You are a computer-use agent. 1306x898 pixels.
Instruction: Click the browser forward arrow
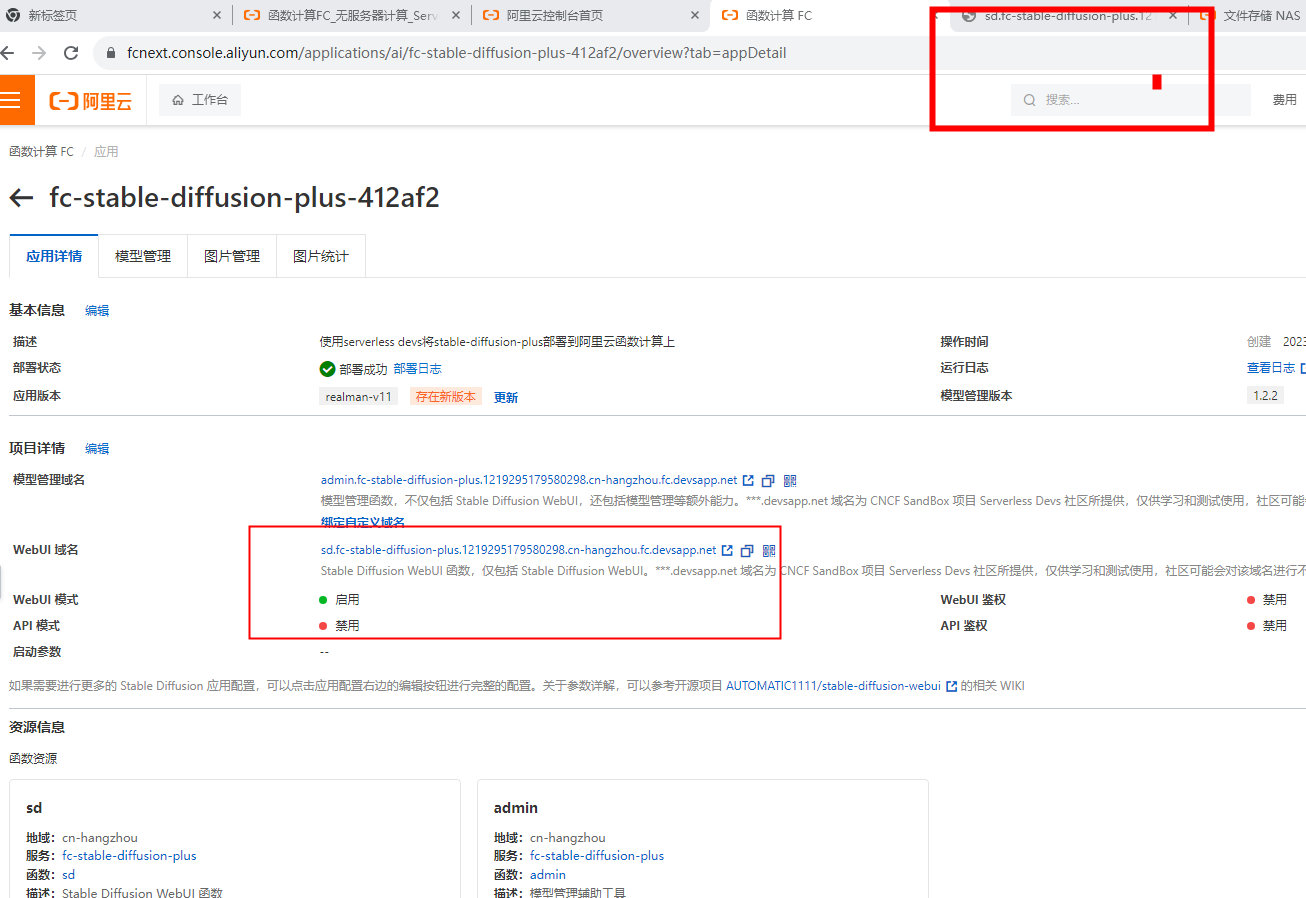[x=38, y=53]
